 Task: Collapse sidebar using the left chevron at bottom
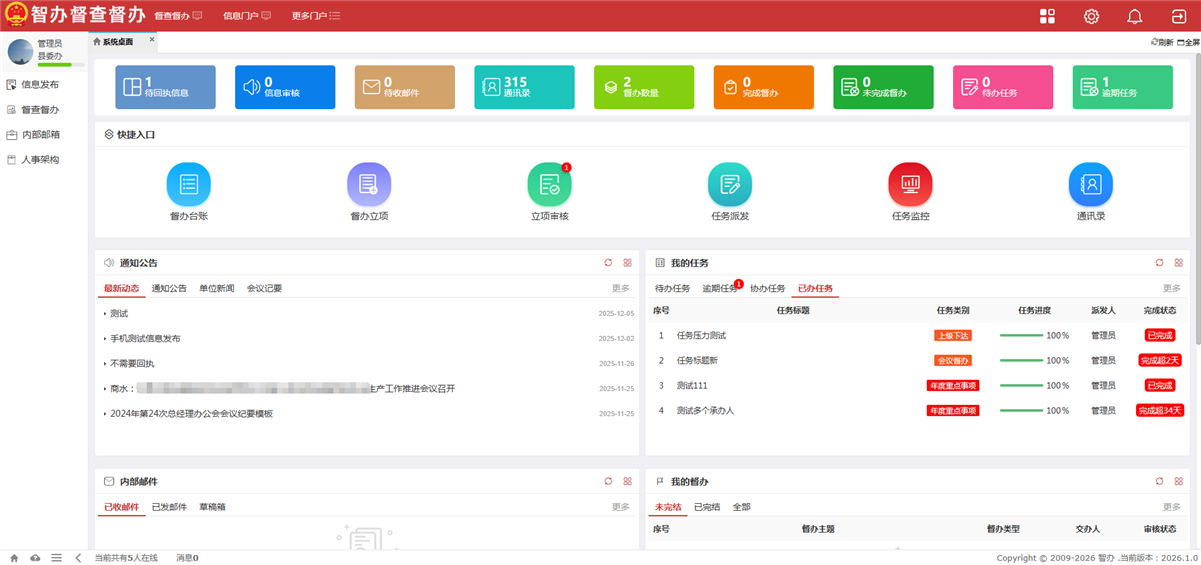tap(78, 558)
